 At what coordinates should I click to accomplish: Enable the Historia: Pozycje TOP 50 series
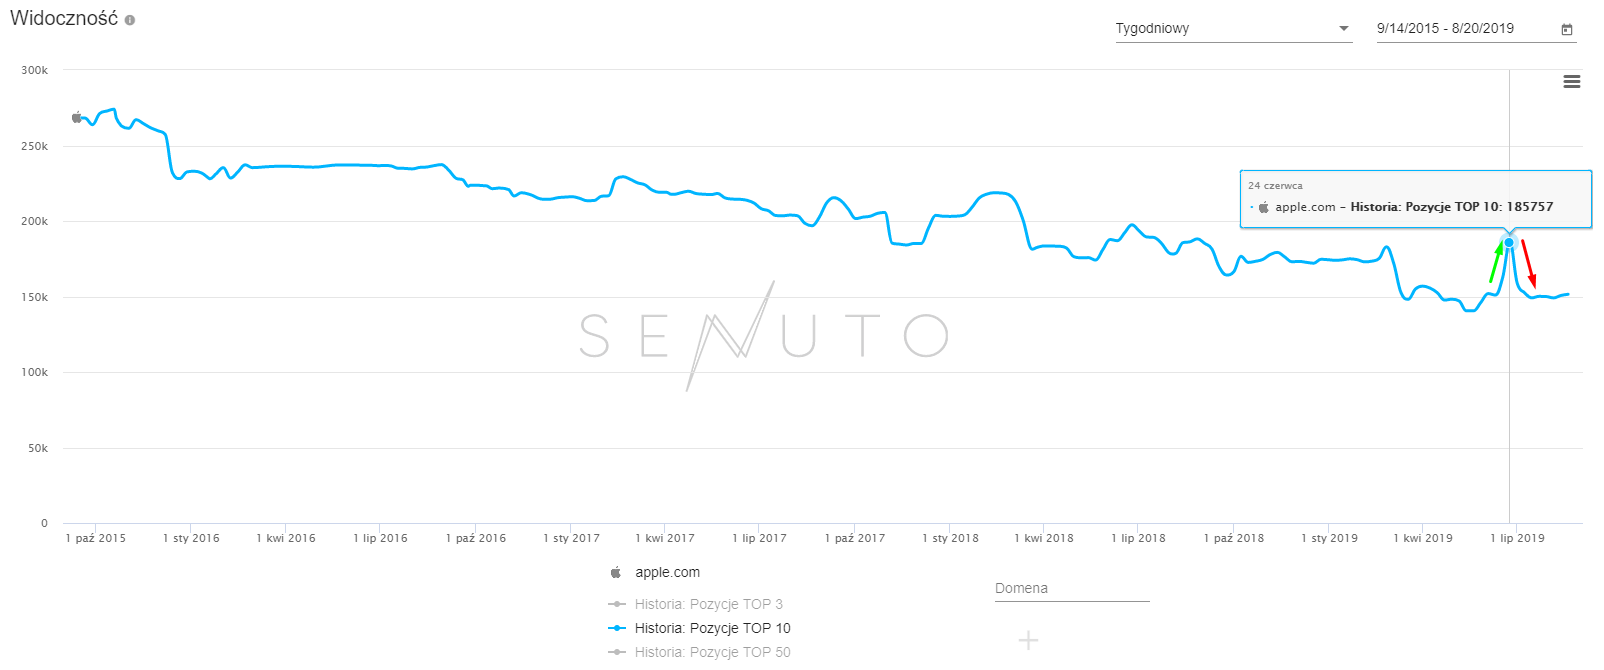(712, 652)
